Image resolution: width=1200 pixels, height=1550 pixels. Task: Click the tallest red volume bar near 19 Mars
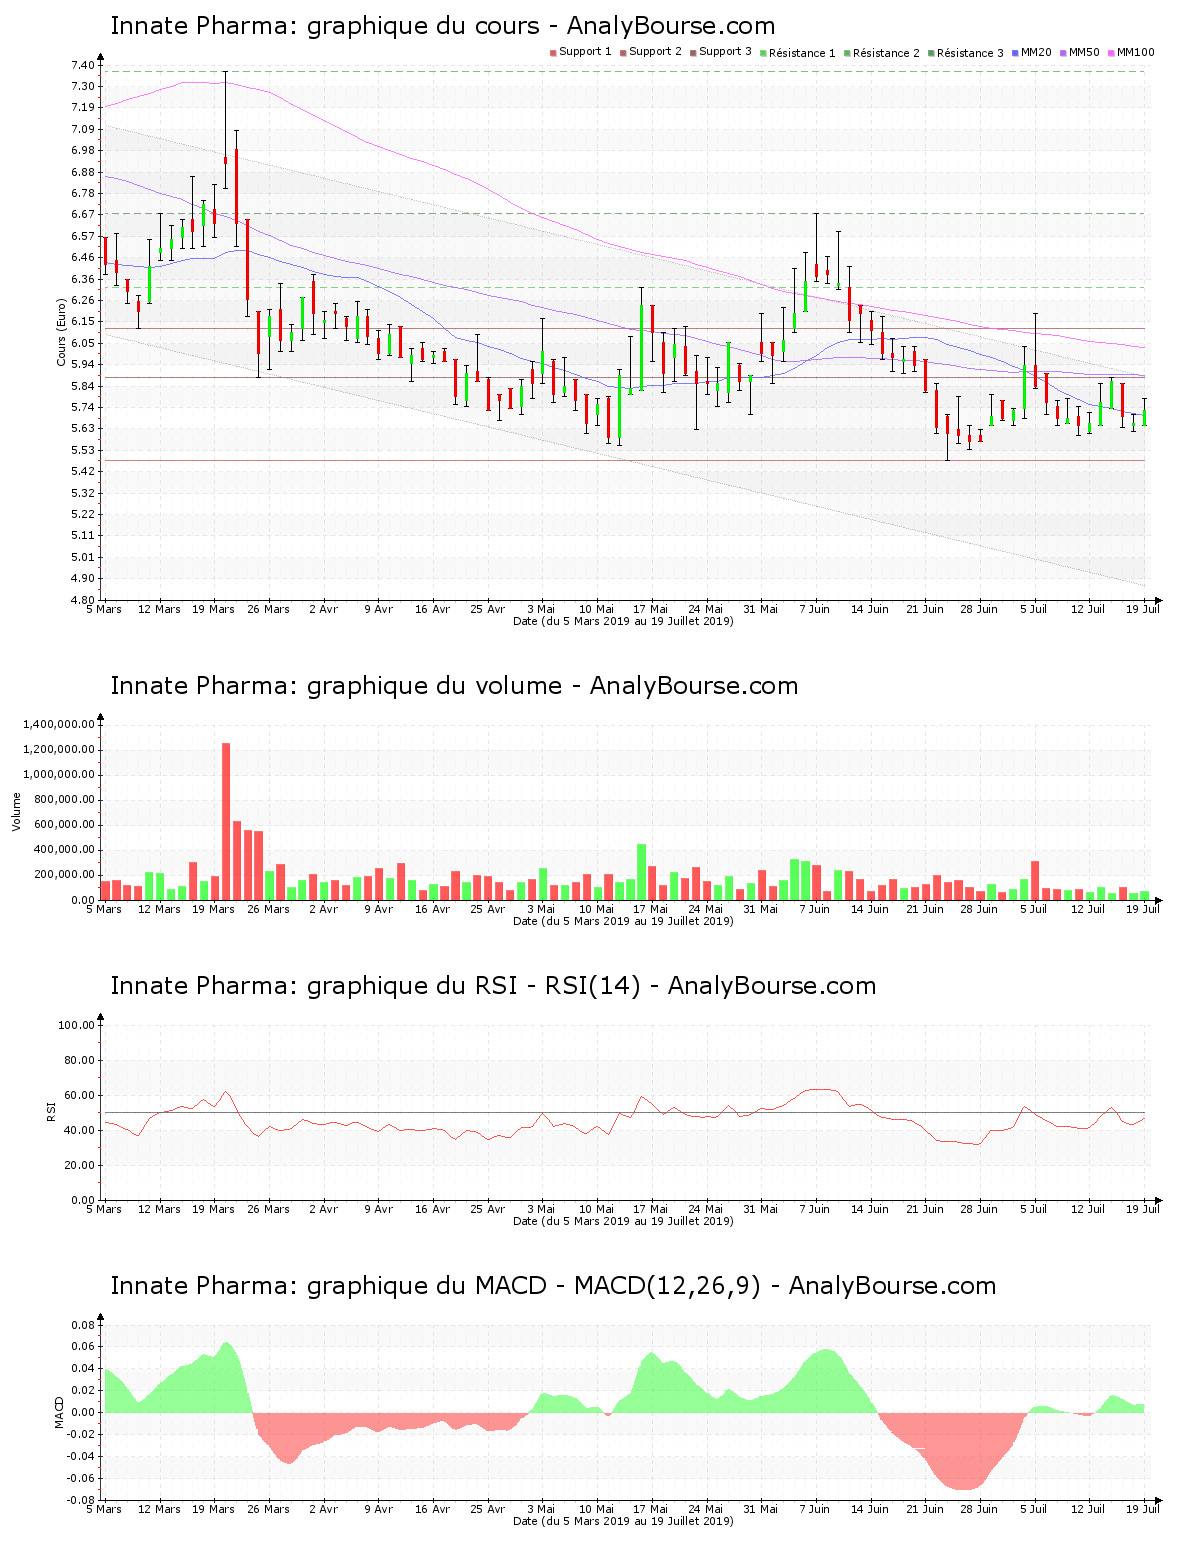click(x=226, y=821)
